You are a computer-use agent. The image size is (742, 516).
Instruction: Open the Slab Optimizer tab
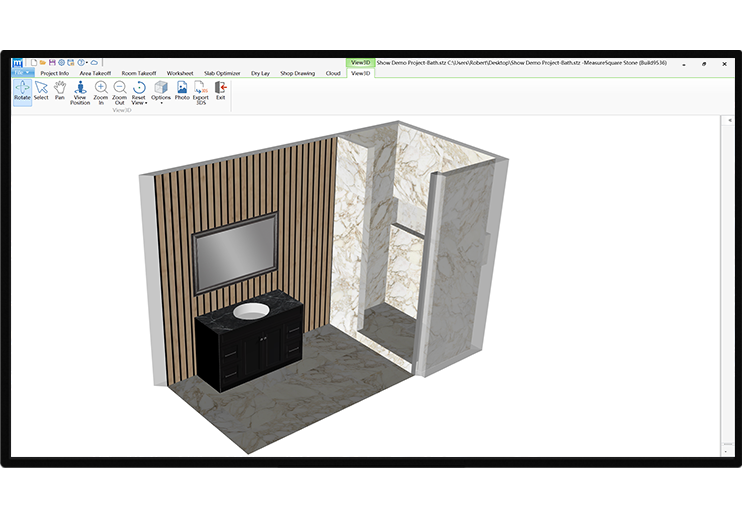pyautogui.click(x=222, y=73)
